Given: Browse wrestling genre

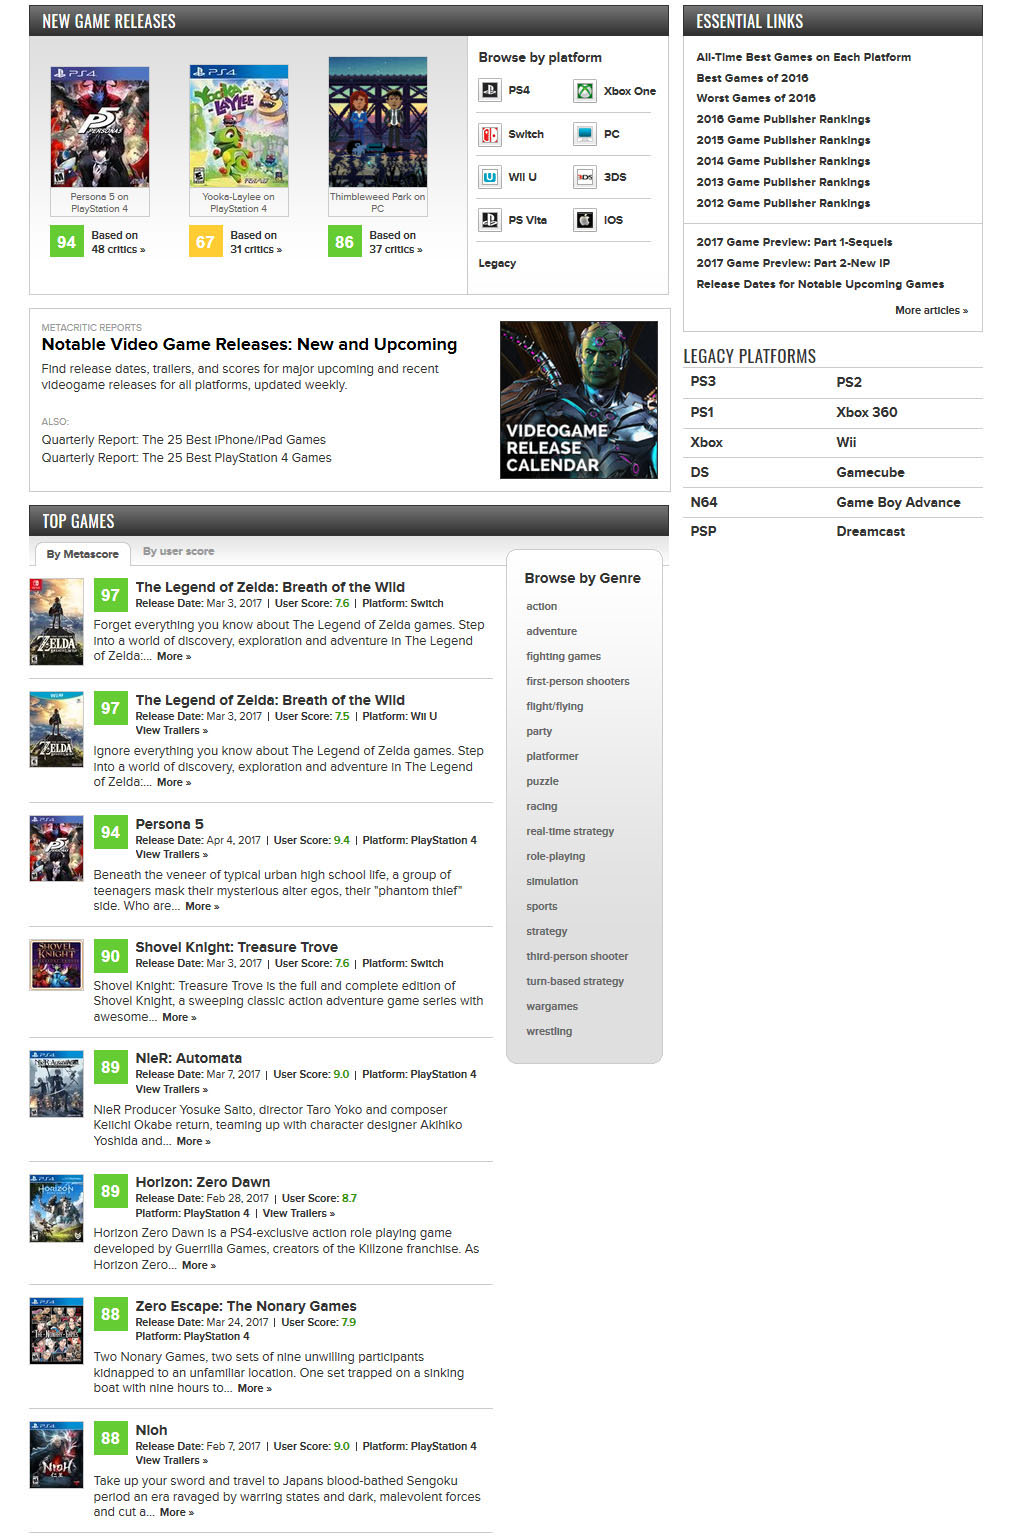Looking at the screenshot, I should tap(549, 1031).
